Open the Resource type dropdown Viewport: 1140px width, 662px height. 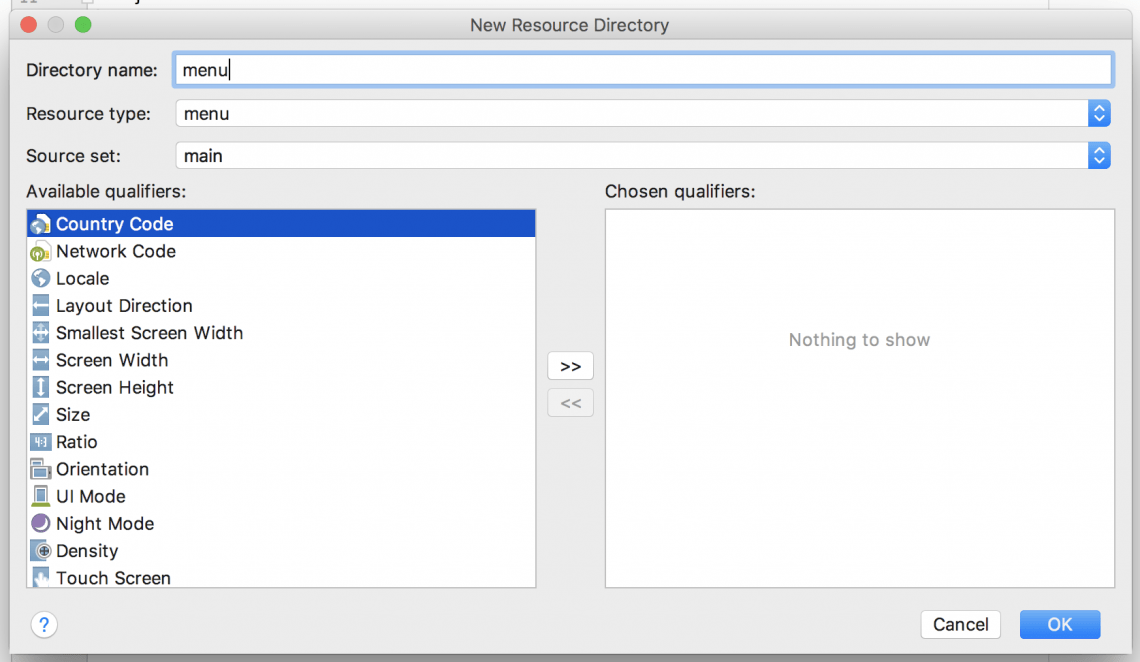(1099, 114)
